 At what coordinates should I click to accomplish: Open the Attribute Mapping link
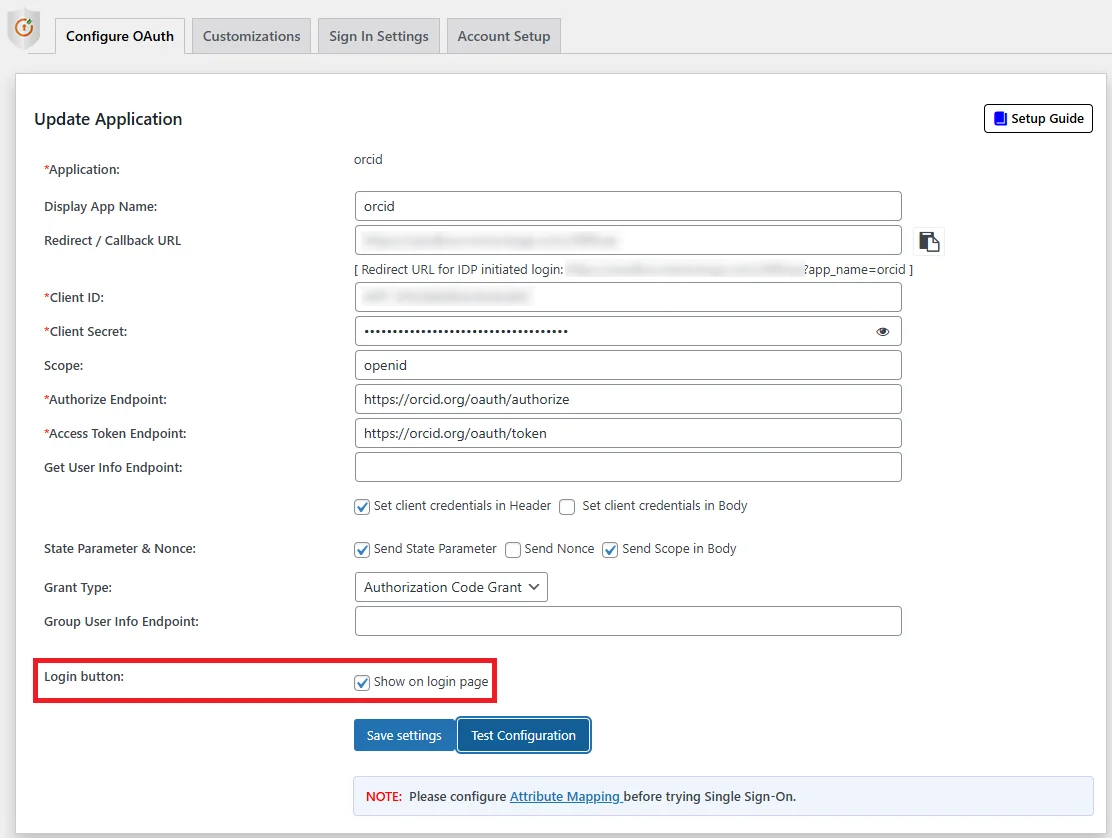click(566, 796)
